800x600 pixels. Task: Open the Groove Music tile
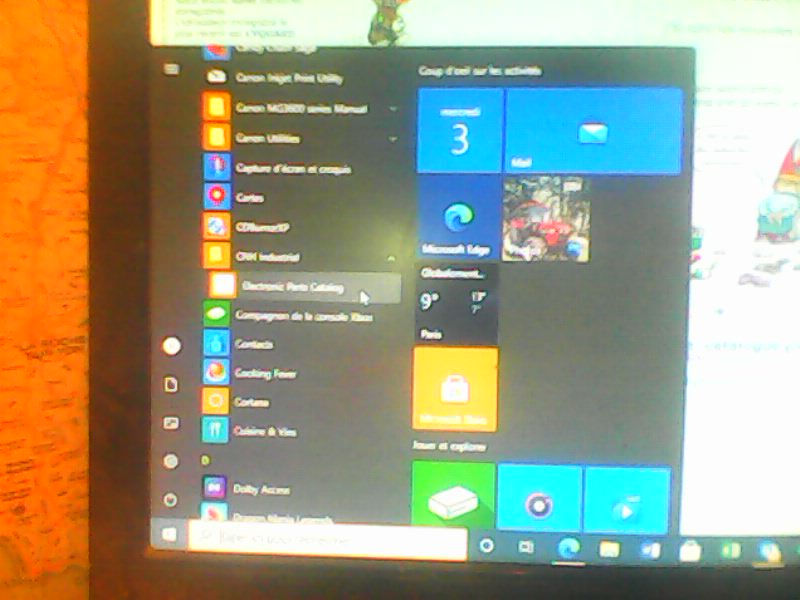pos(539,498)
